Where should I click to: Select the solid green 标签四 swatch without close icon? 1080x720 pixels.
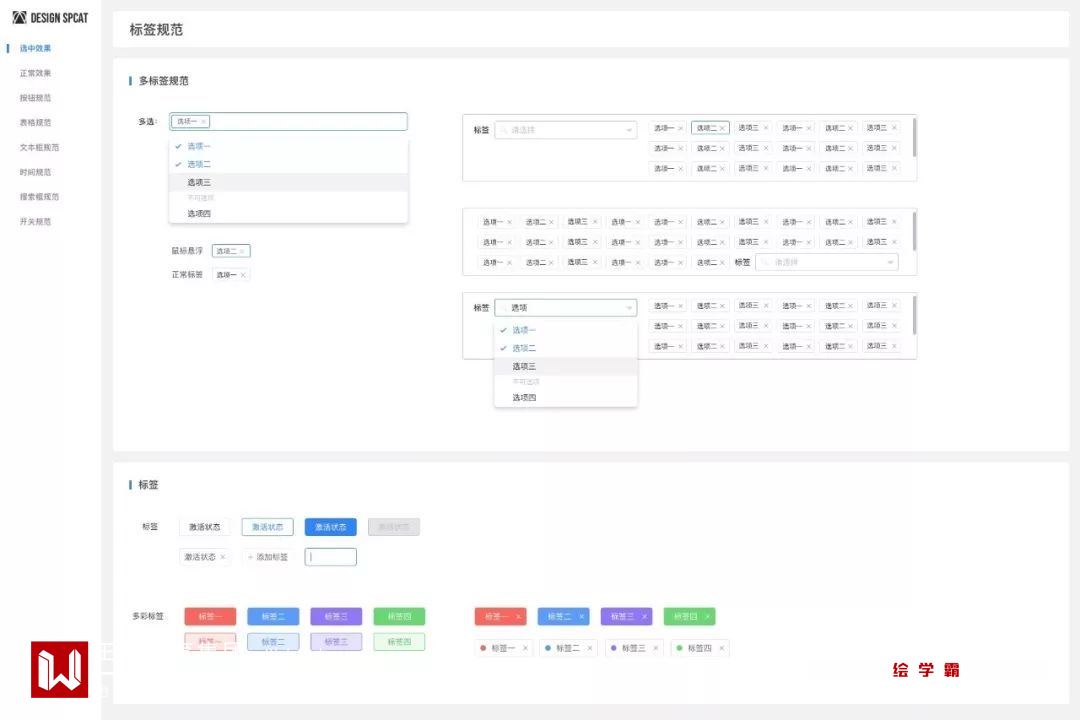pyautogui.click(x=399, y=617)
